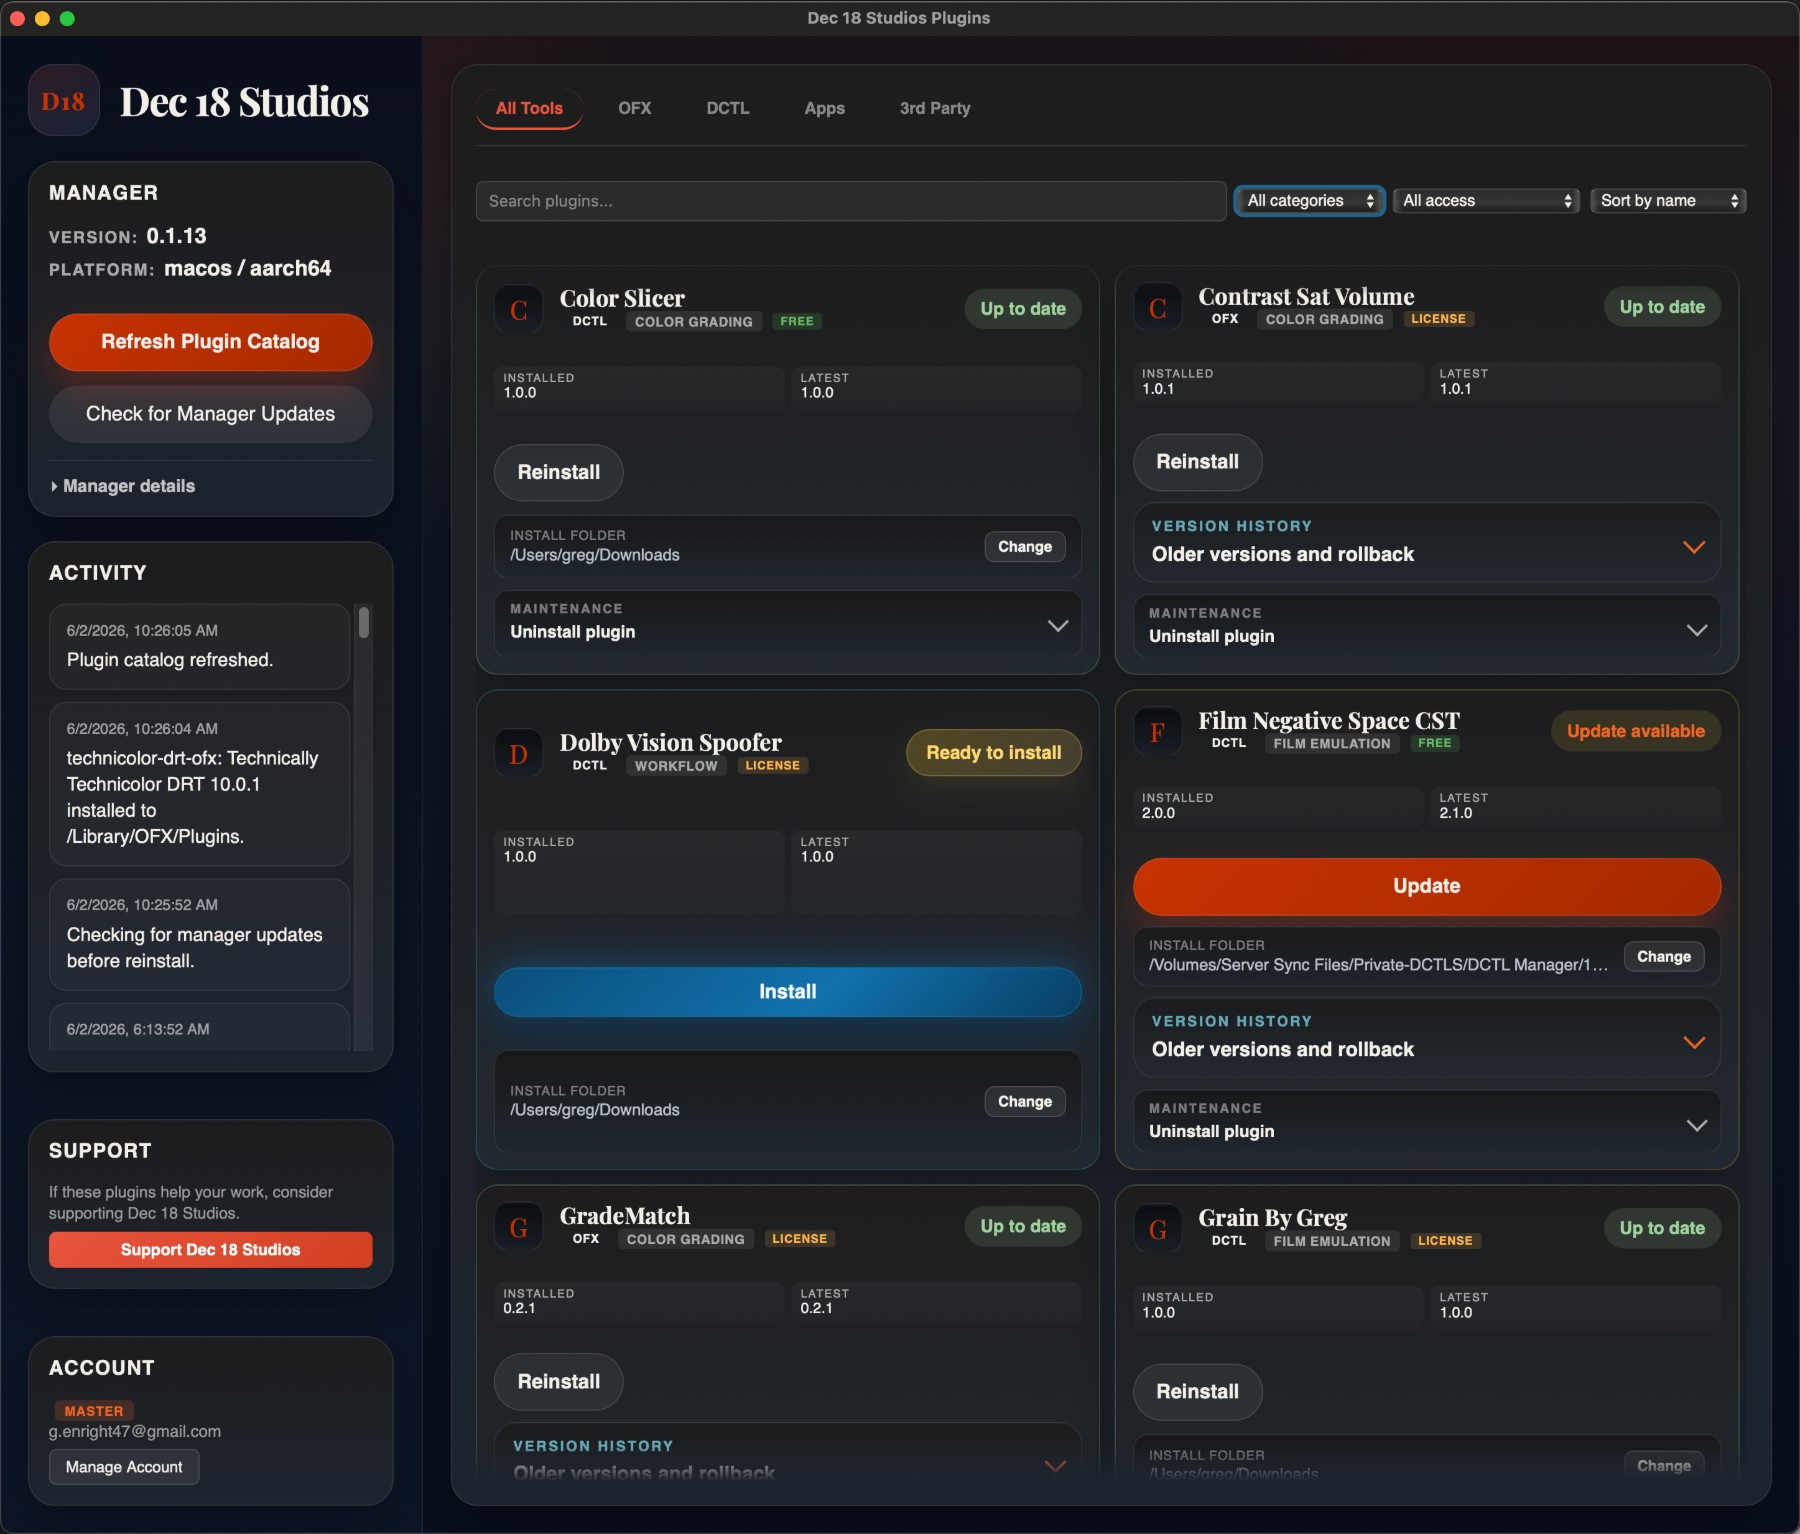Screen dimensions: 1800x1534
Task: Click the Ready to install status badge
Action: 993,753
